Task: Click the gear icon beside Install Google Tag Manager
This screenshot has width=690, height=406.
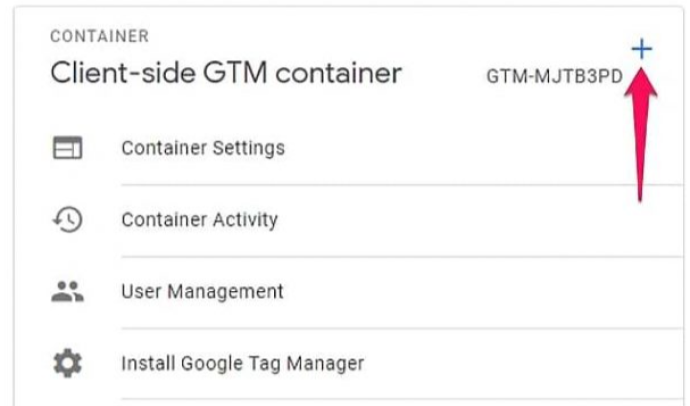Action: coord(67,363)
